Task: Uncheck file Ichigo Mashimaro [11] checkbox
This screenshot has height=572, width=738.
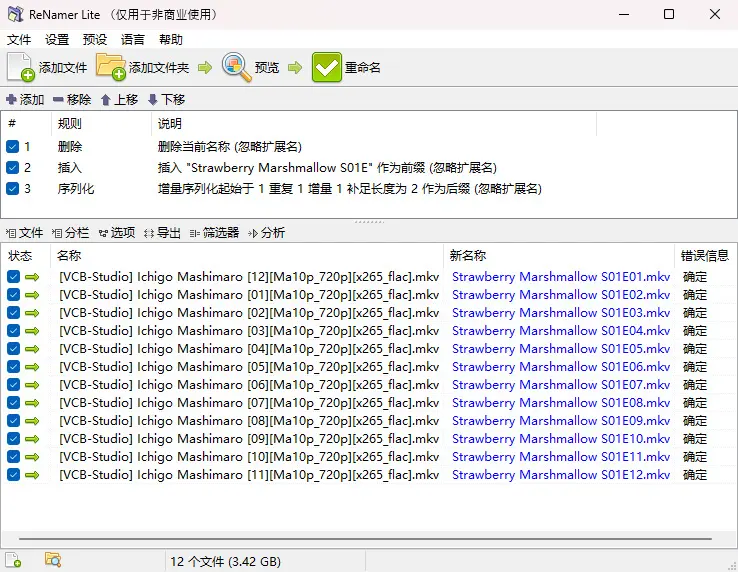Action: 13,475
